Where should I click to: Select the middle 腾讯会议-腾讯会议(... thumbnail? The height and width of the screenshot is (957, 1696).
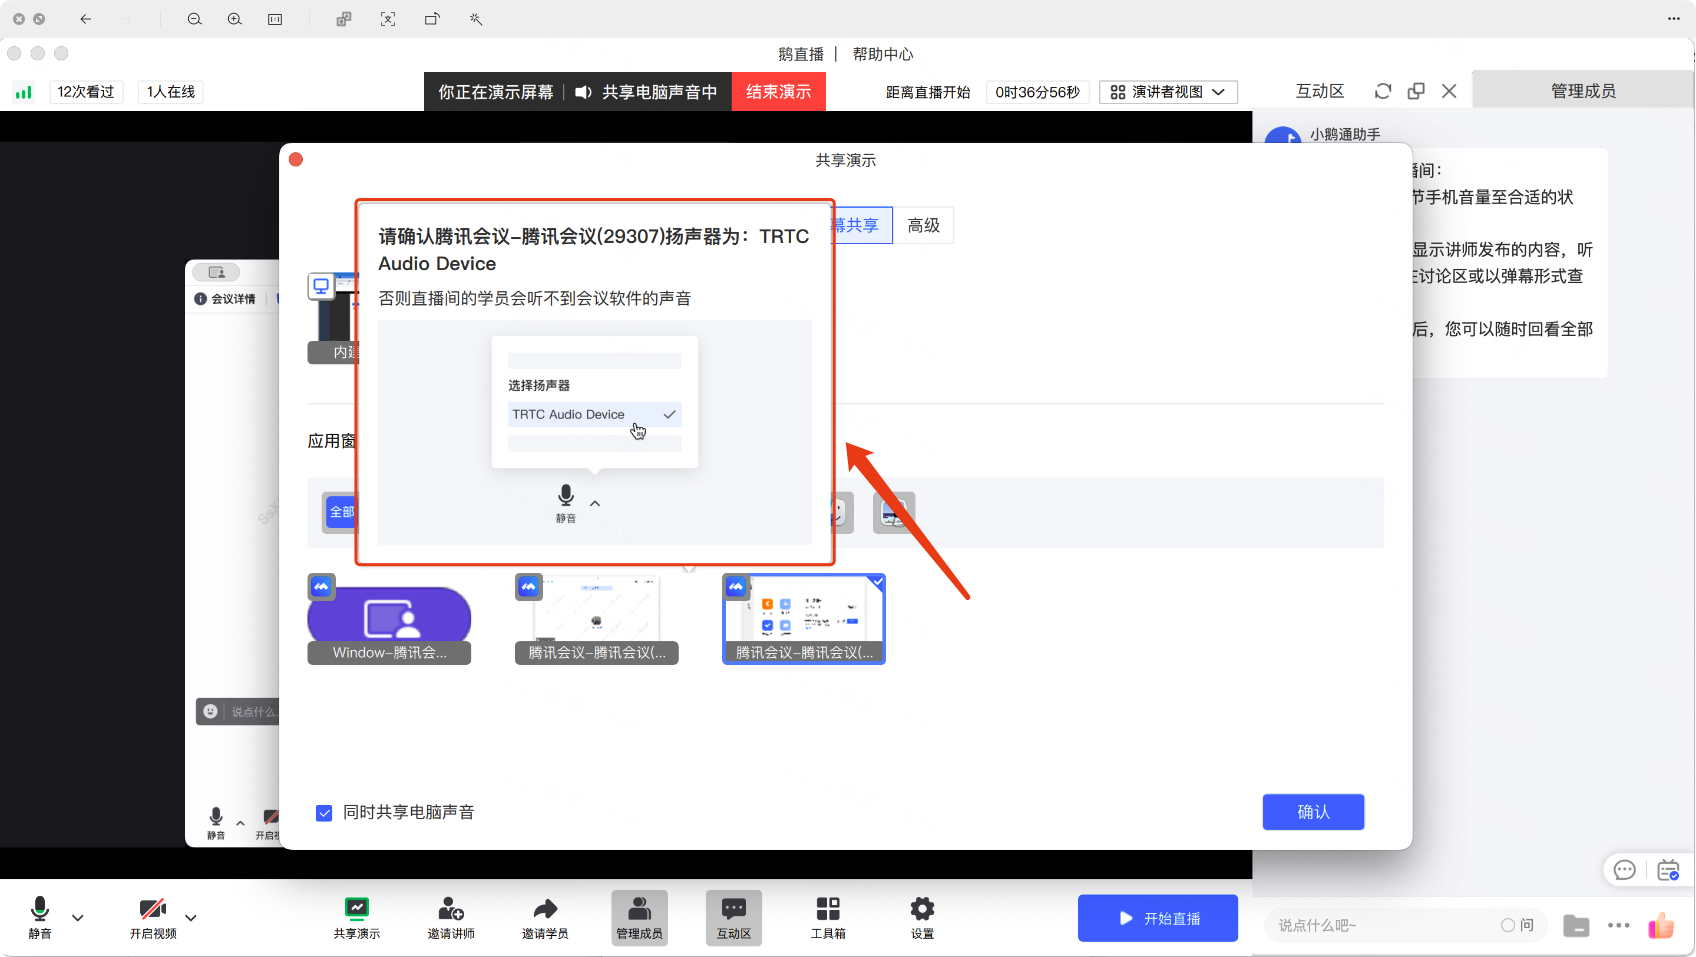click(597, 619)
